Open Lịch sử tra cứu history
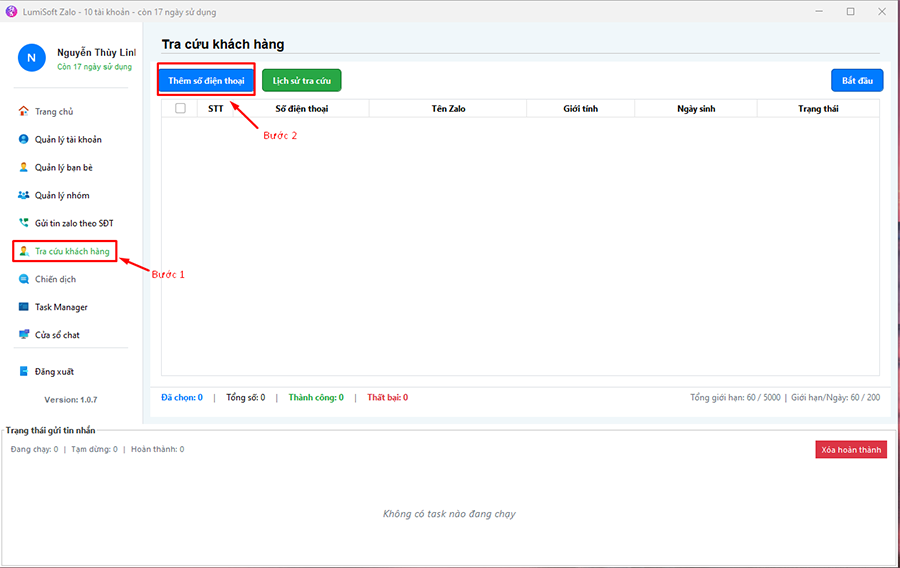Screen dimensions: 900x568 click(x=301, y=80)
